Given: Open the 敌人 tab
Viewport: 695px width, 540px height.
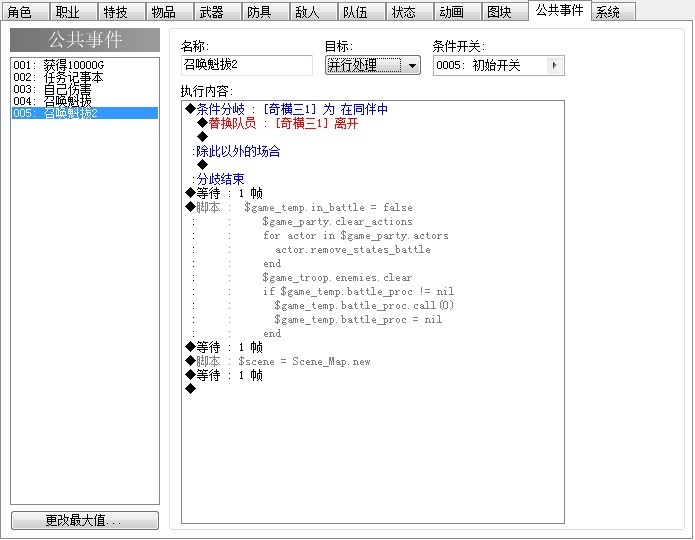Looking at the screenshot, I should 313,12.
